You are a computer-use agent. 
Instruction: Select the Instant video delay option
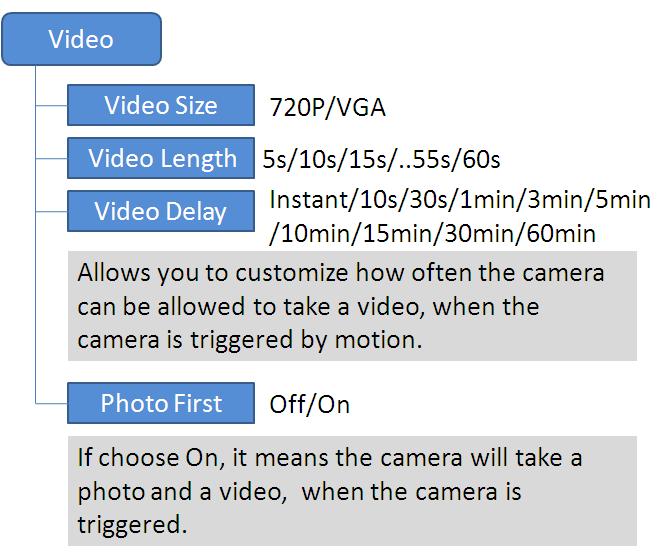308,200
